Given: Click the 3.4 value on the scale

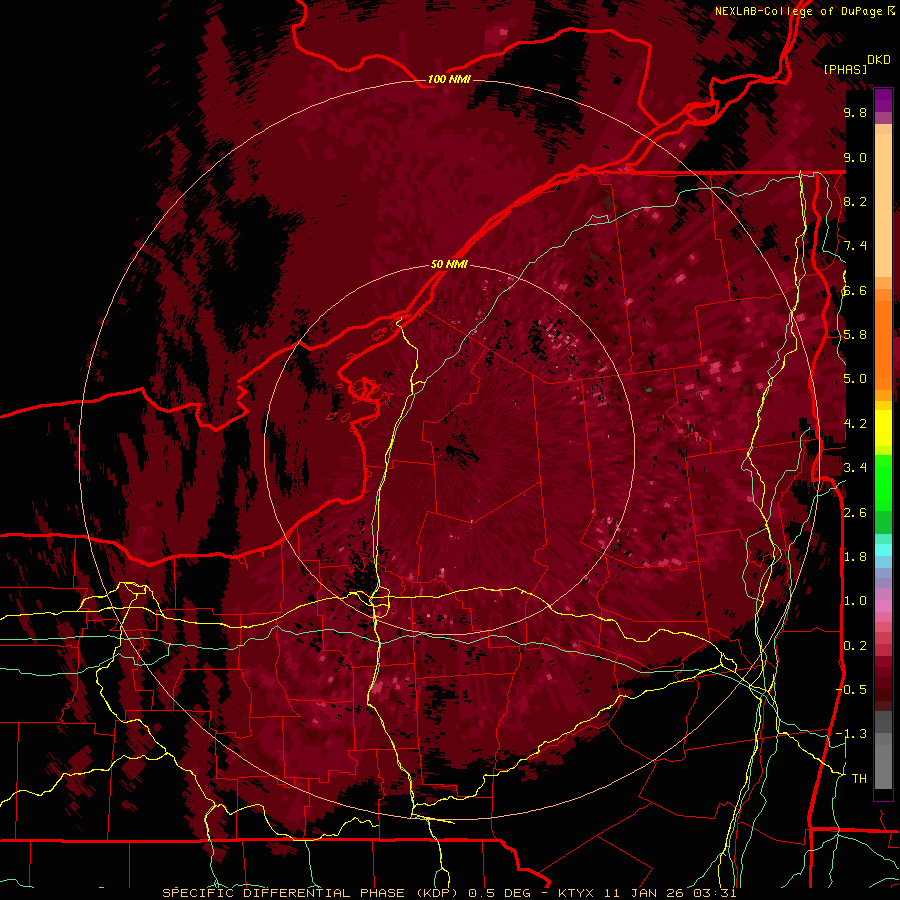Looking at the screenshot, I should pos(855,468).
